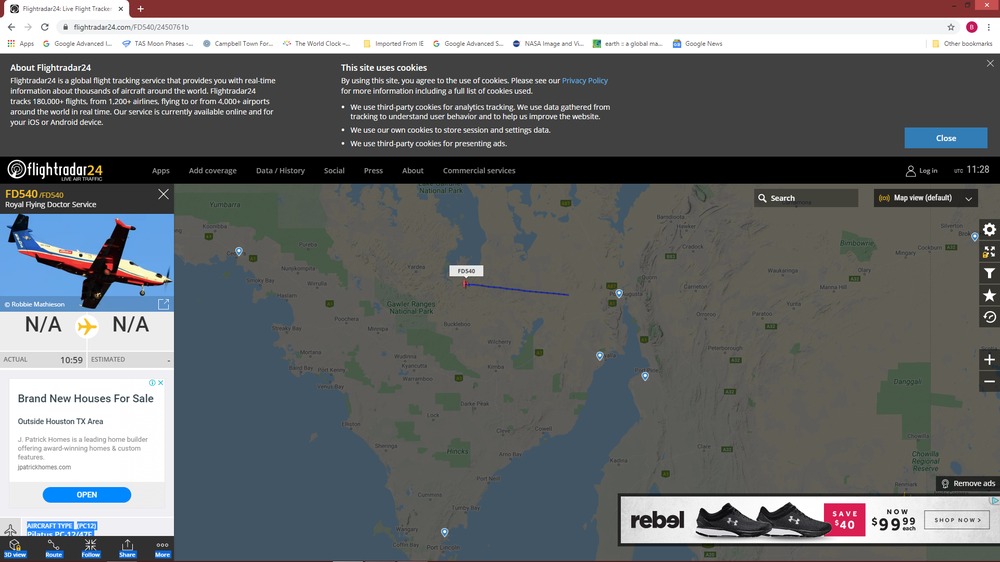Open the Data / History menu
Screen dimensions: 1000x562
280,171
